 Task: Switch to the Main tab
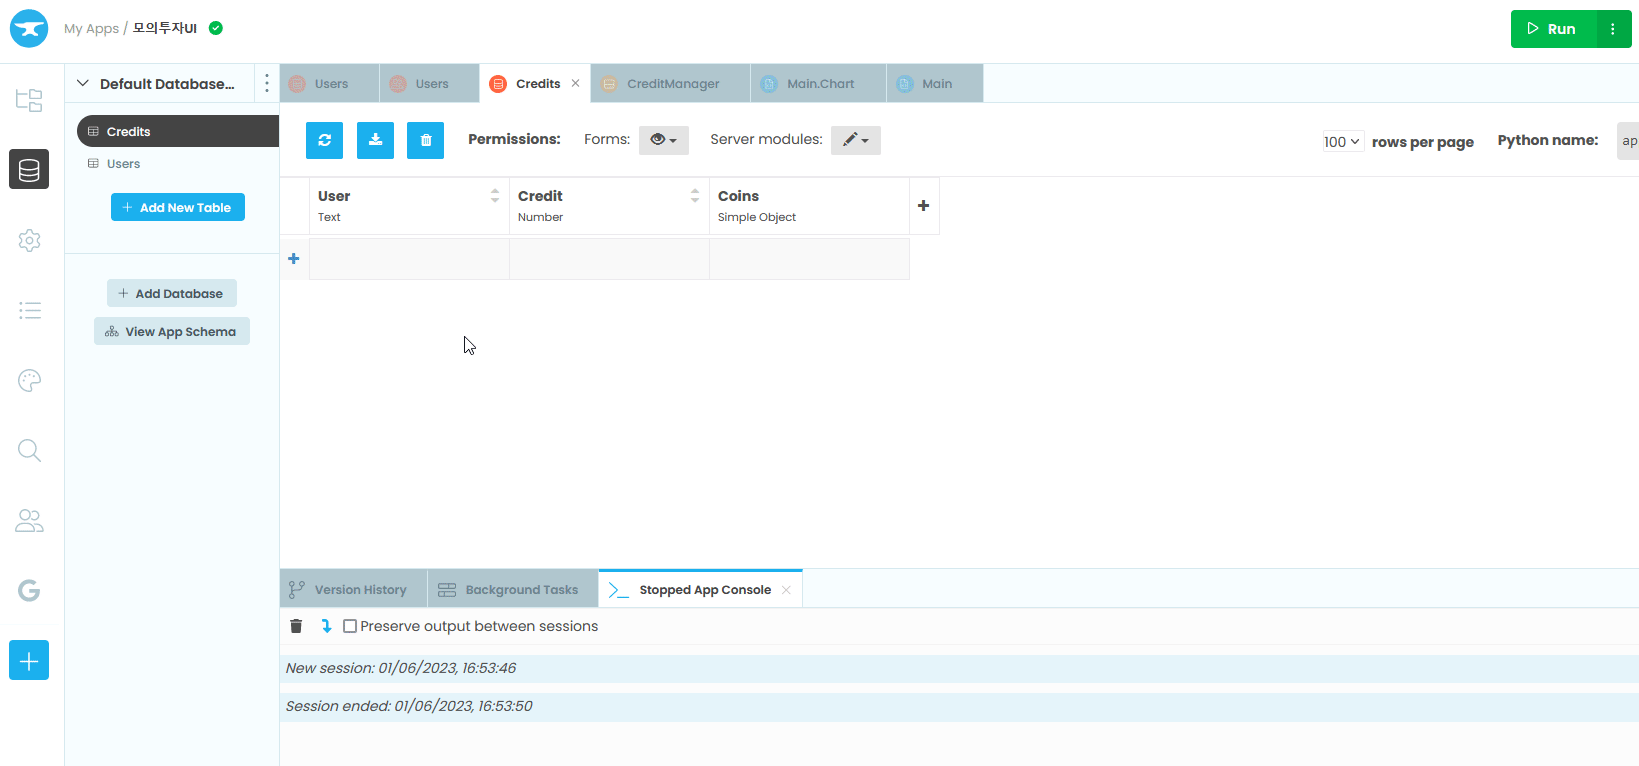pyautogui.click(x=936, y=84)
